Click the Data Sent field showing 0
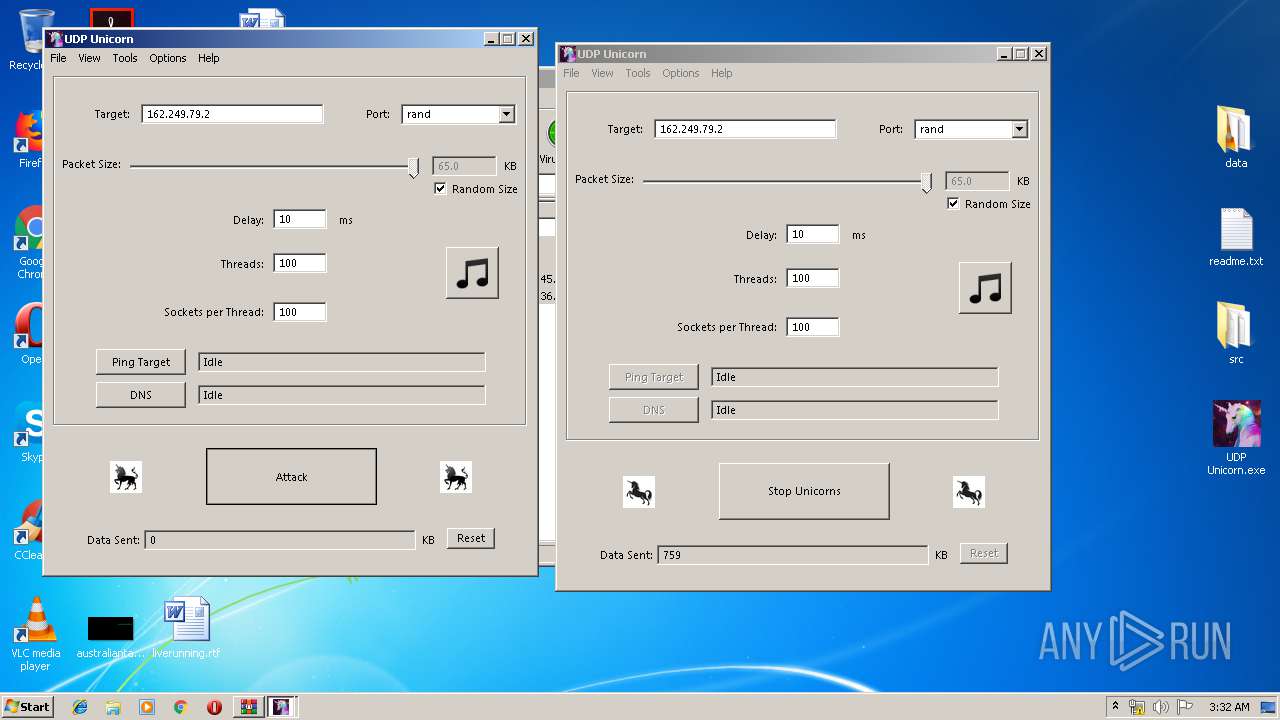The width and height of the screenshot is (1280, 720). tap(280, 540)
